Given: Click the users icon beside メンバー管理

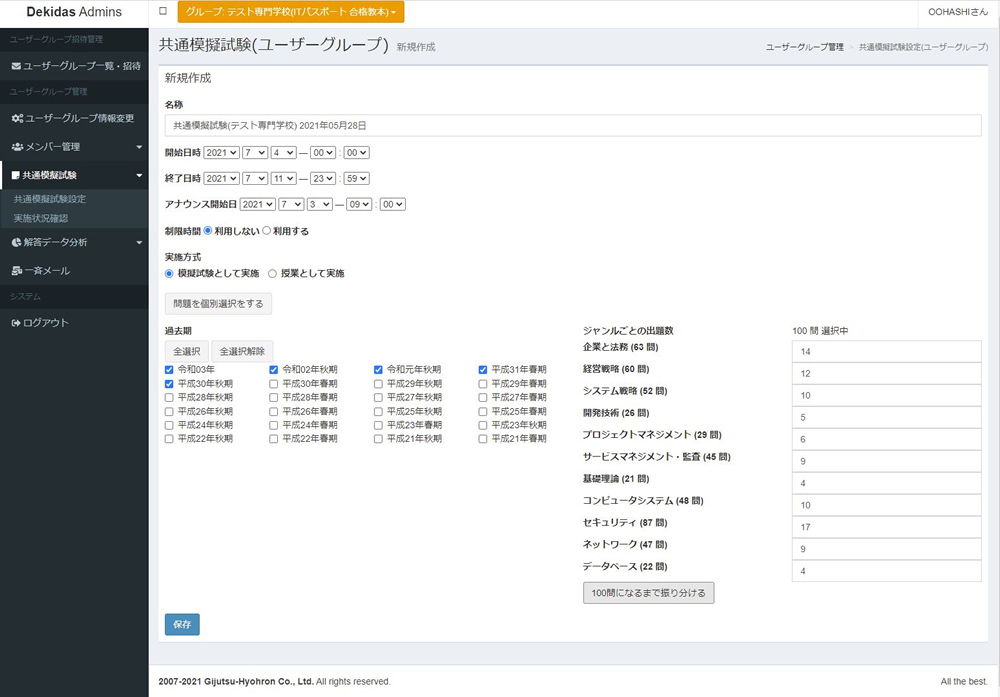Looking at the screenshot, I should (x=17, y=147).
